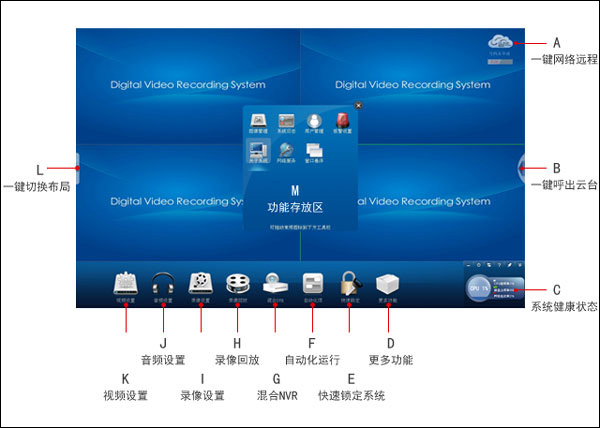Close the function storage popup
Screen dimensions: 600x428
[x=359, y=106]
